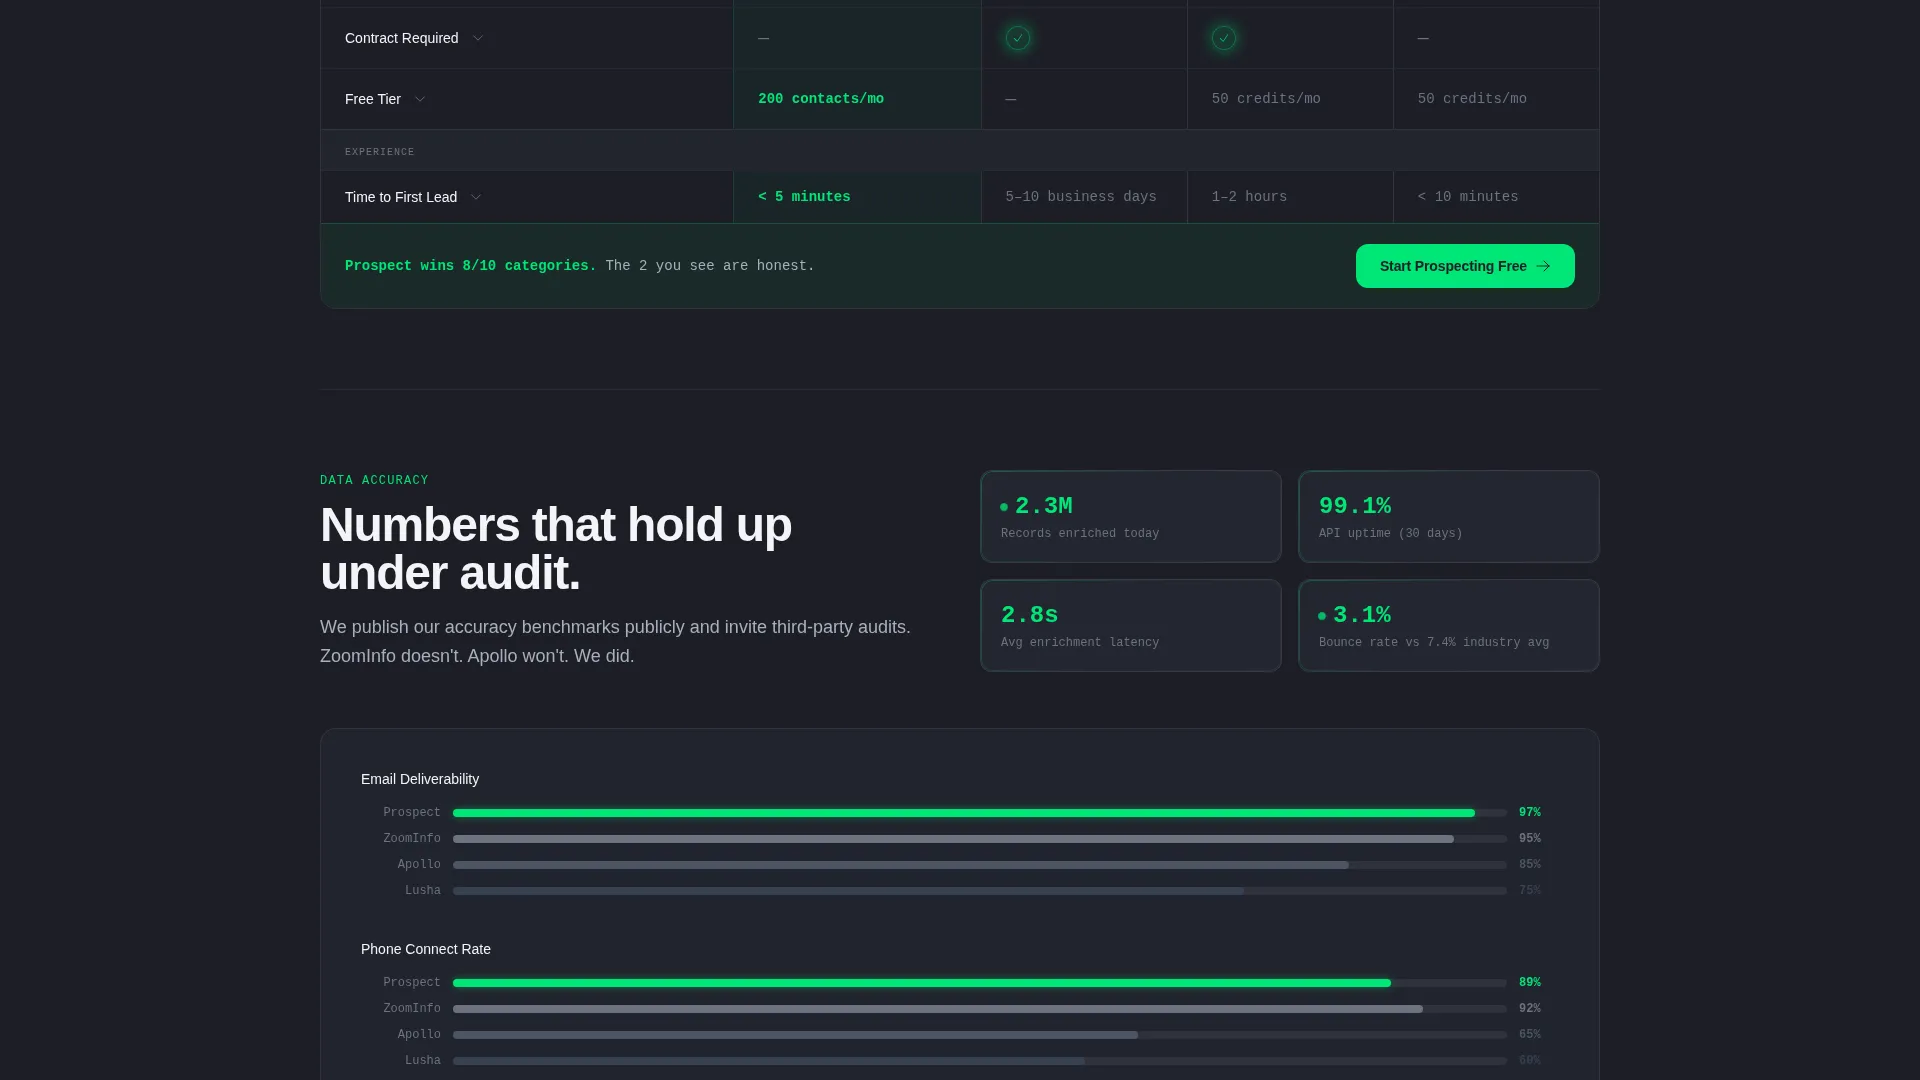Click the Time to First Lead label
The height and width of the screenshot is (1080, 1920).
pos(401,197)
